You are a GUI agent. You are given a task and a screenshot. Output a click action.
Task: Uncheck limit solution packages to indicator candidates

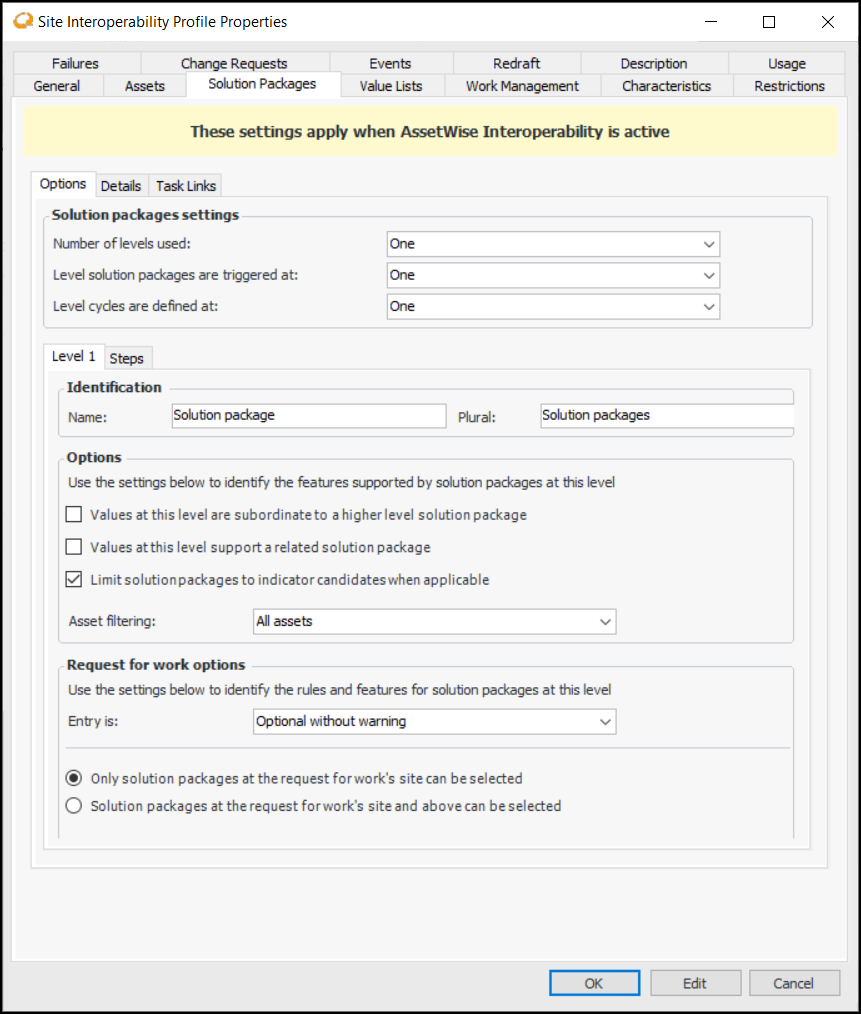tap(74, 579)
